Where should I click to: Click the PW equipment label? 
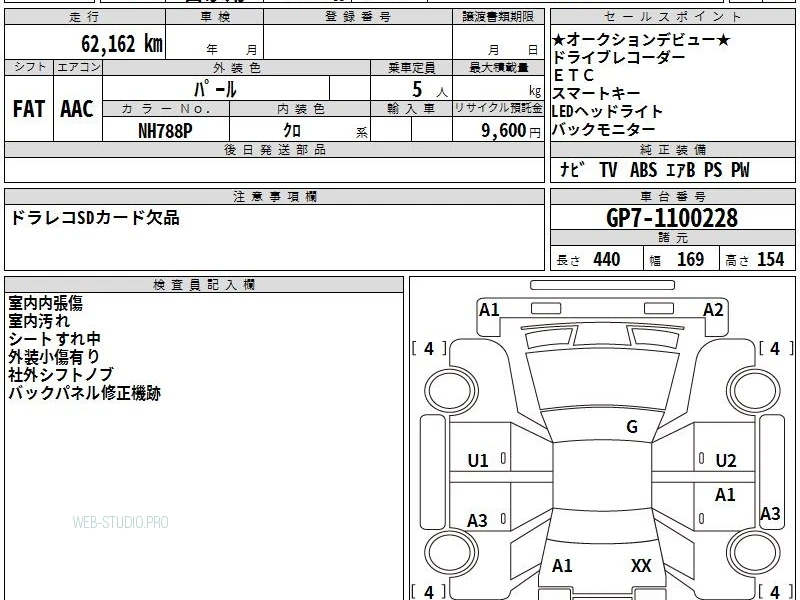click(x=740, y=170)
